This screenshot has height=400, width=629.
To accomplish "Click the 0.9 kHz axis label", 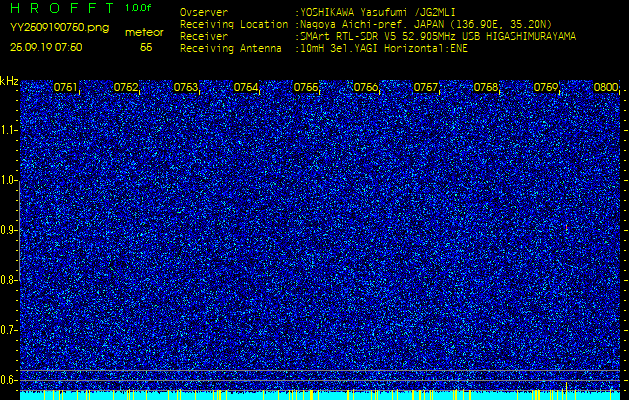I will pyautogui.click(x=7, y=230).
